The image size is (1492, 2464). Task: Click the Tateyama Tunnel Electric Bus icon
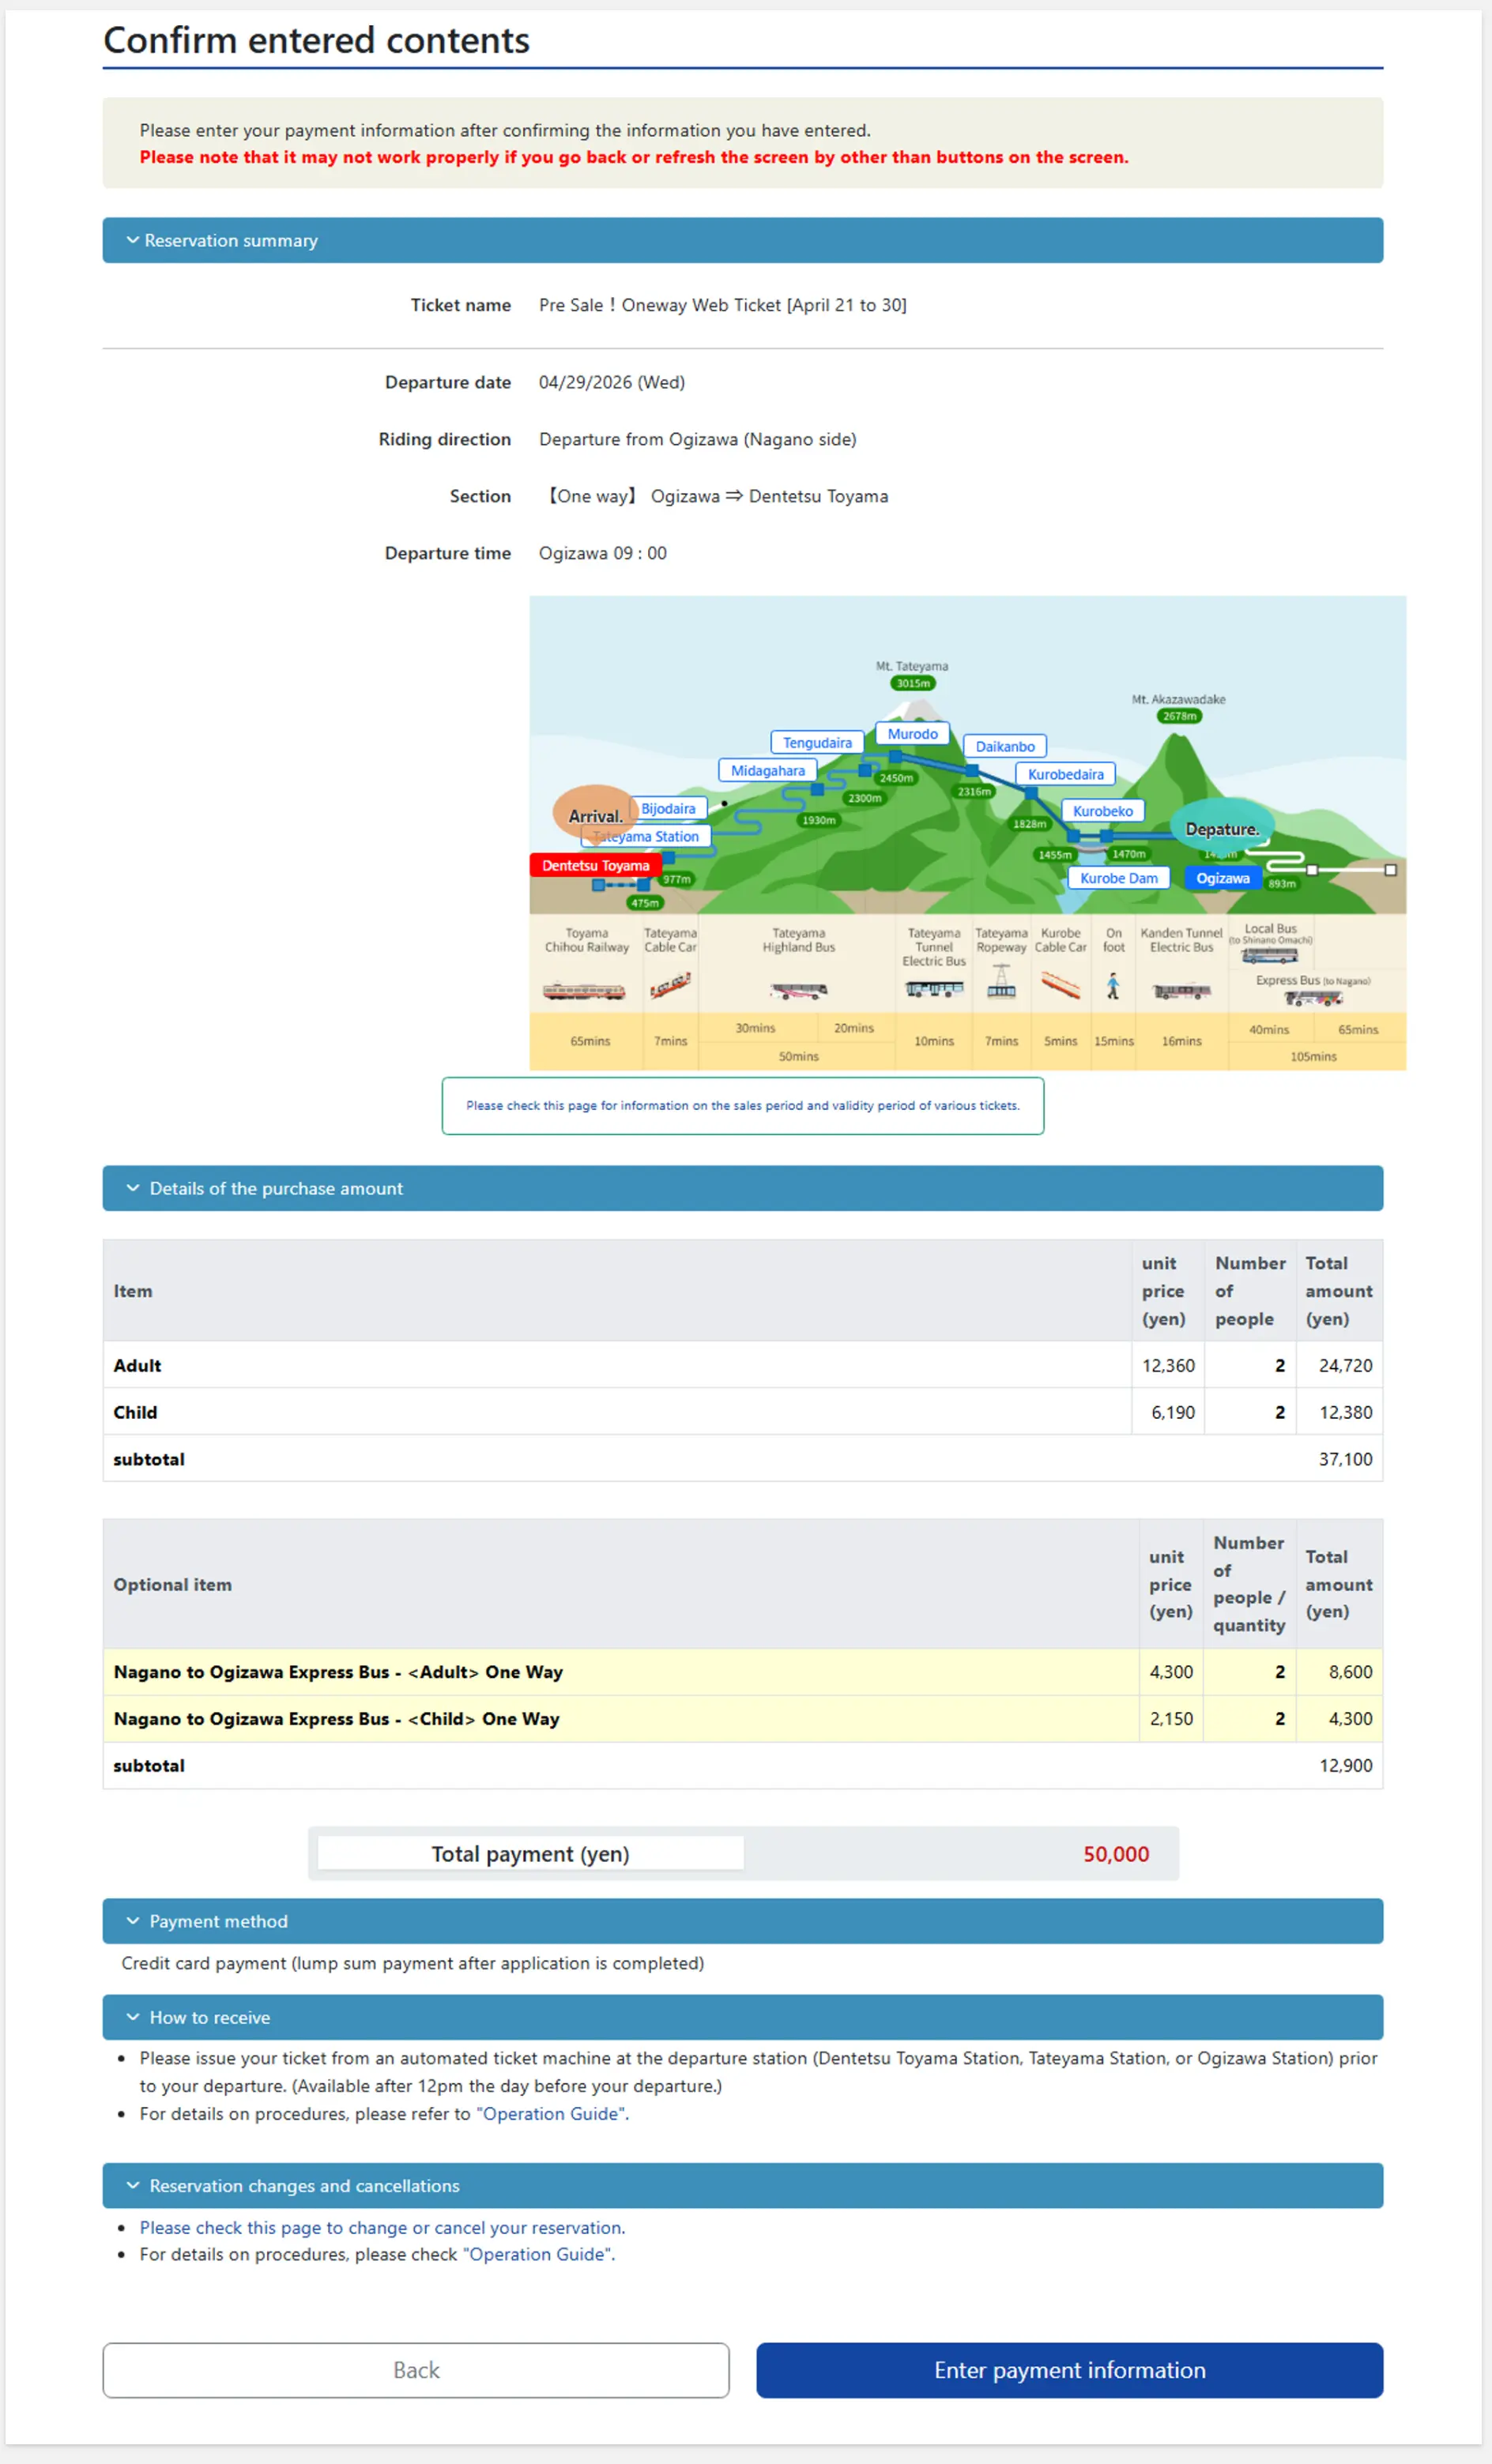pyautogui.click(x=934, y=989)
